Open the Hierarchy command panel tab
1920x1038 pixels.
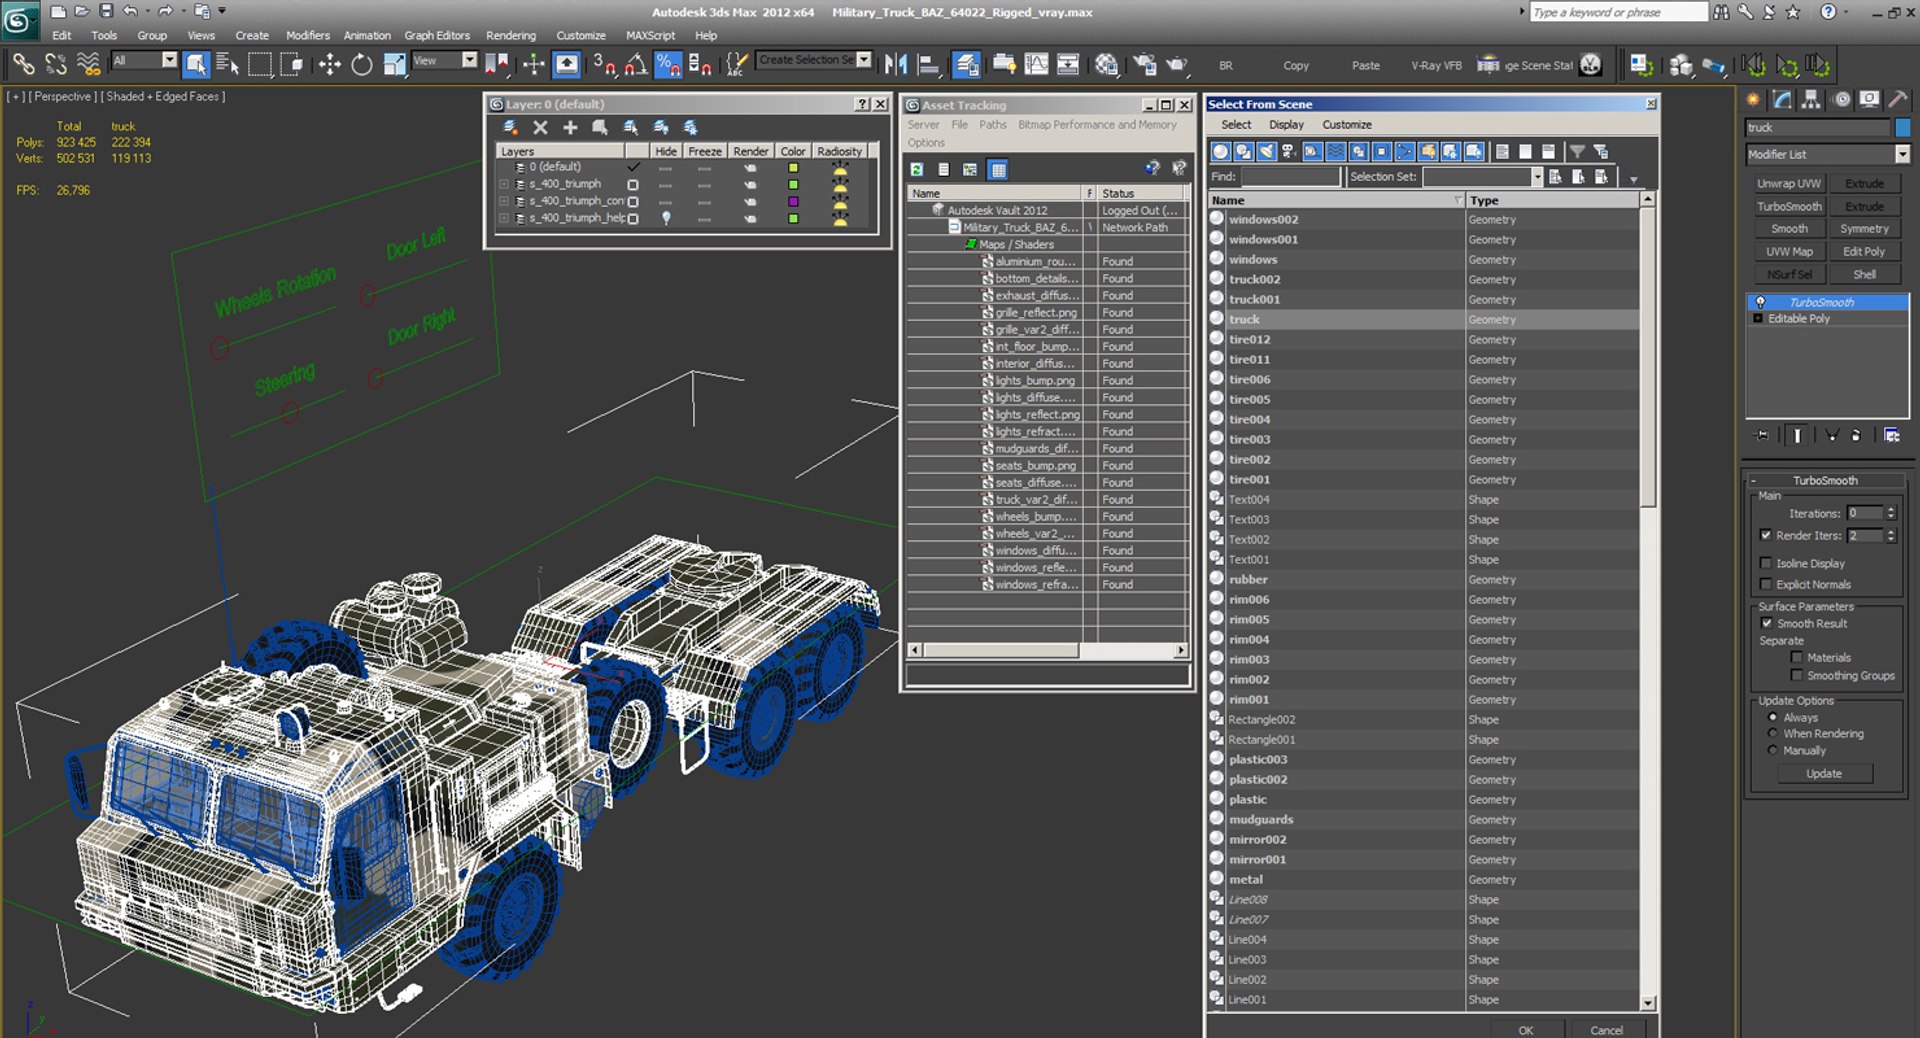point(1811,99)
